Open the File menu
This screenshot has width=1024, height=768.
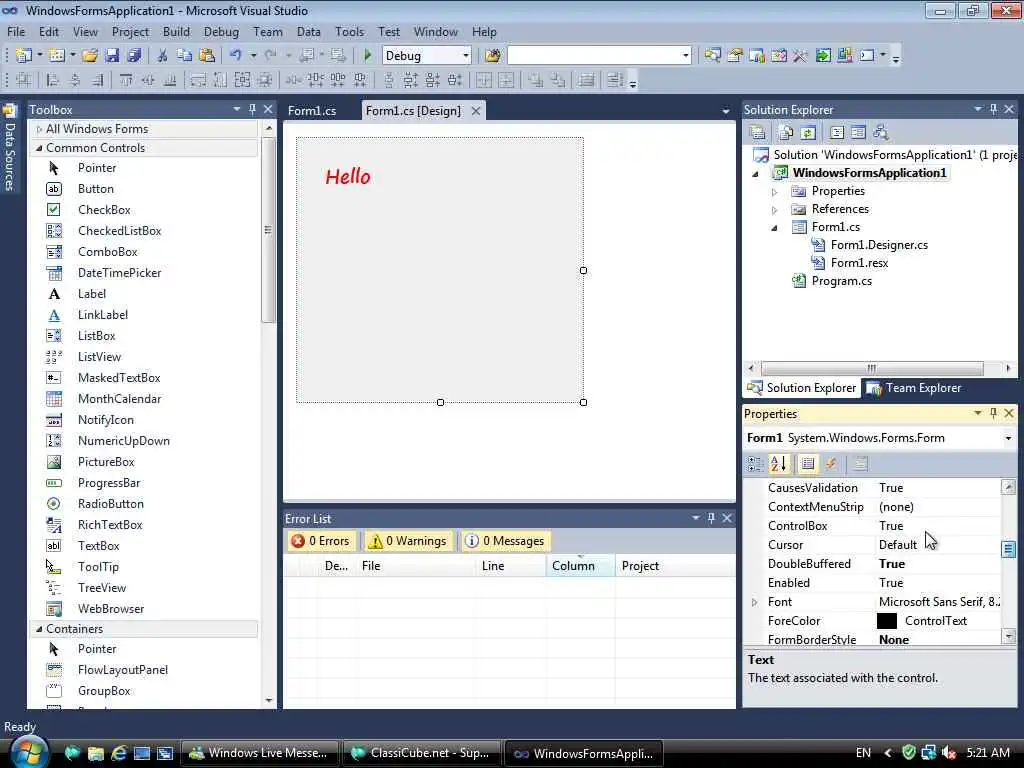click(16, 31)
